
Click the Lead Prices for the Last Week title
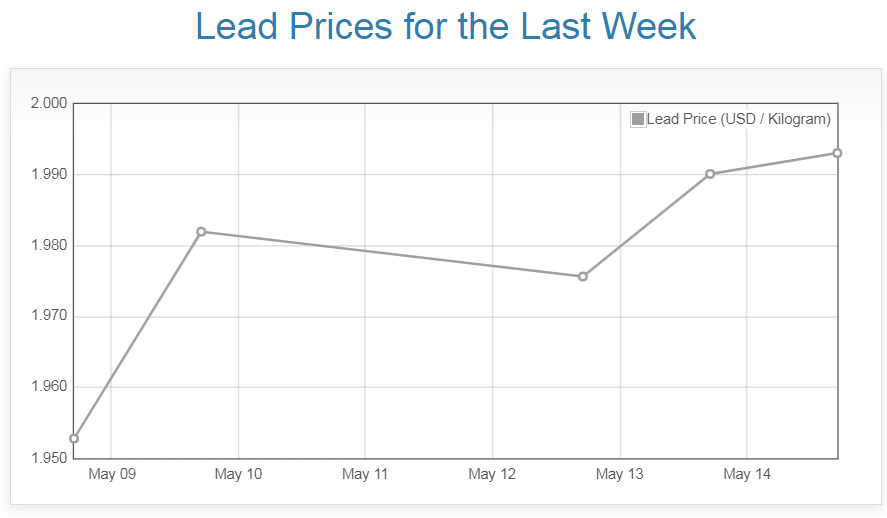click(445, 26)
